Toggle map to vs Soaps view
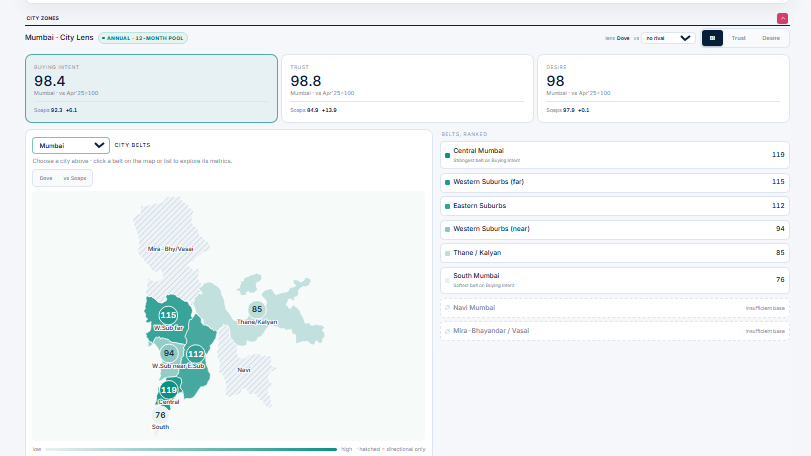The height and width of the screenshot is (456, 811). [x=75, y=178]
